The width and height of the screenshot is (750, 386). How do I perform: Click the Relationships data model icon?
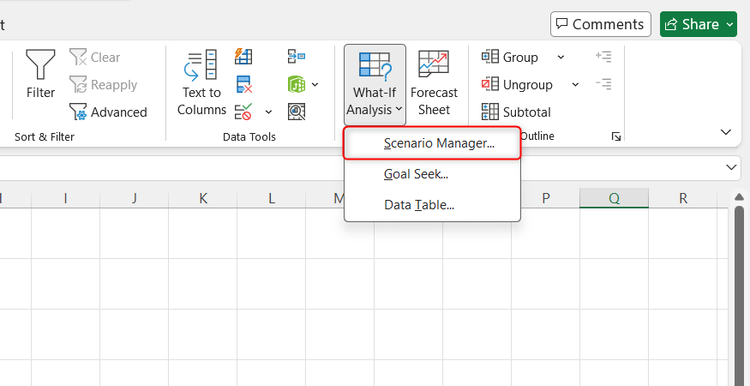click(x=297, y=85)
